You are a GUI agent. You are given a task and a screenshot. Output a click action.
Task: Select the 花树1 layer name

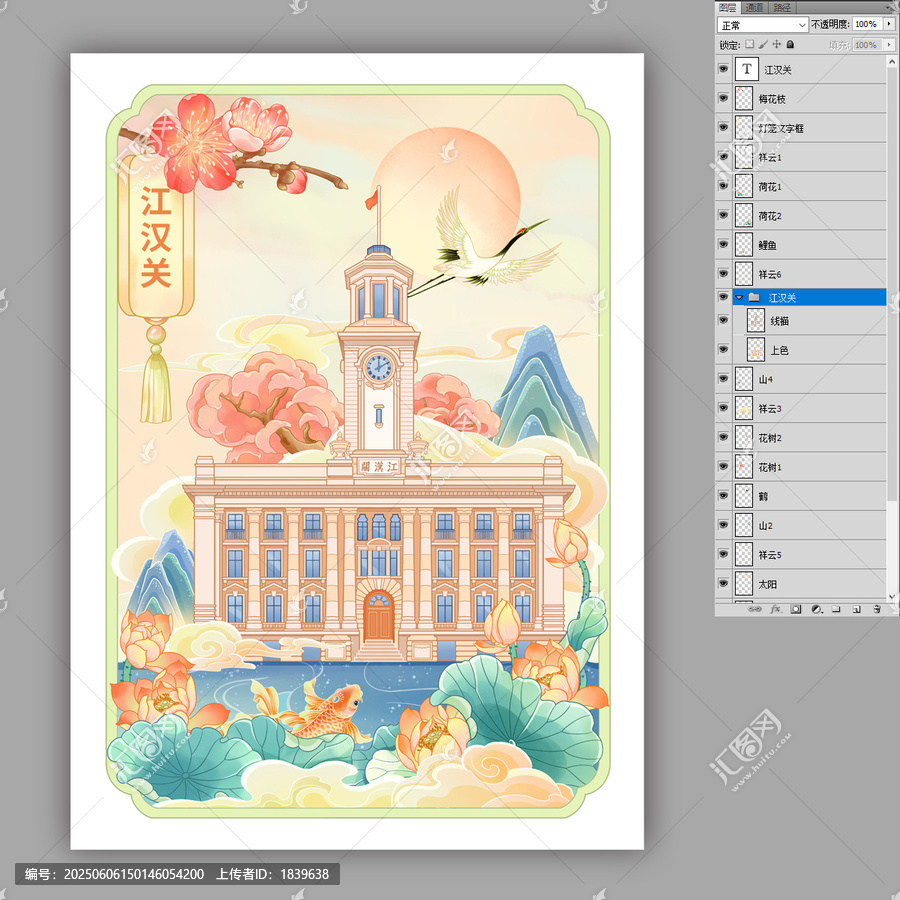pos(770,467)
